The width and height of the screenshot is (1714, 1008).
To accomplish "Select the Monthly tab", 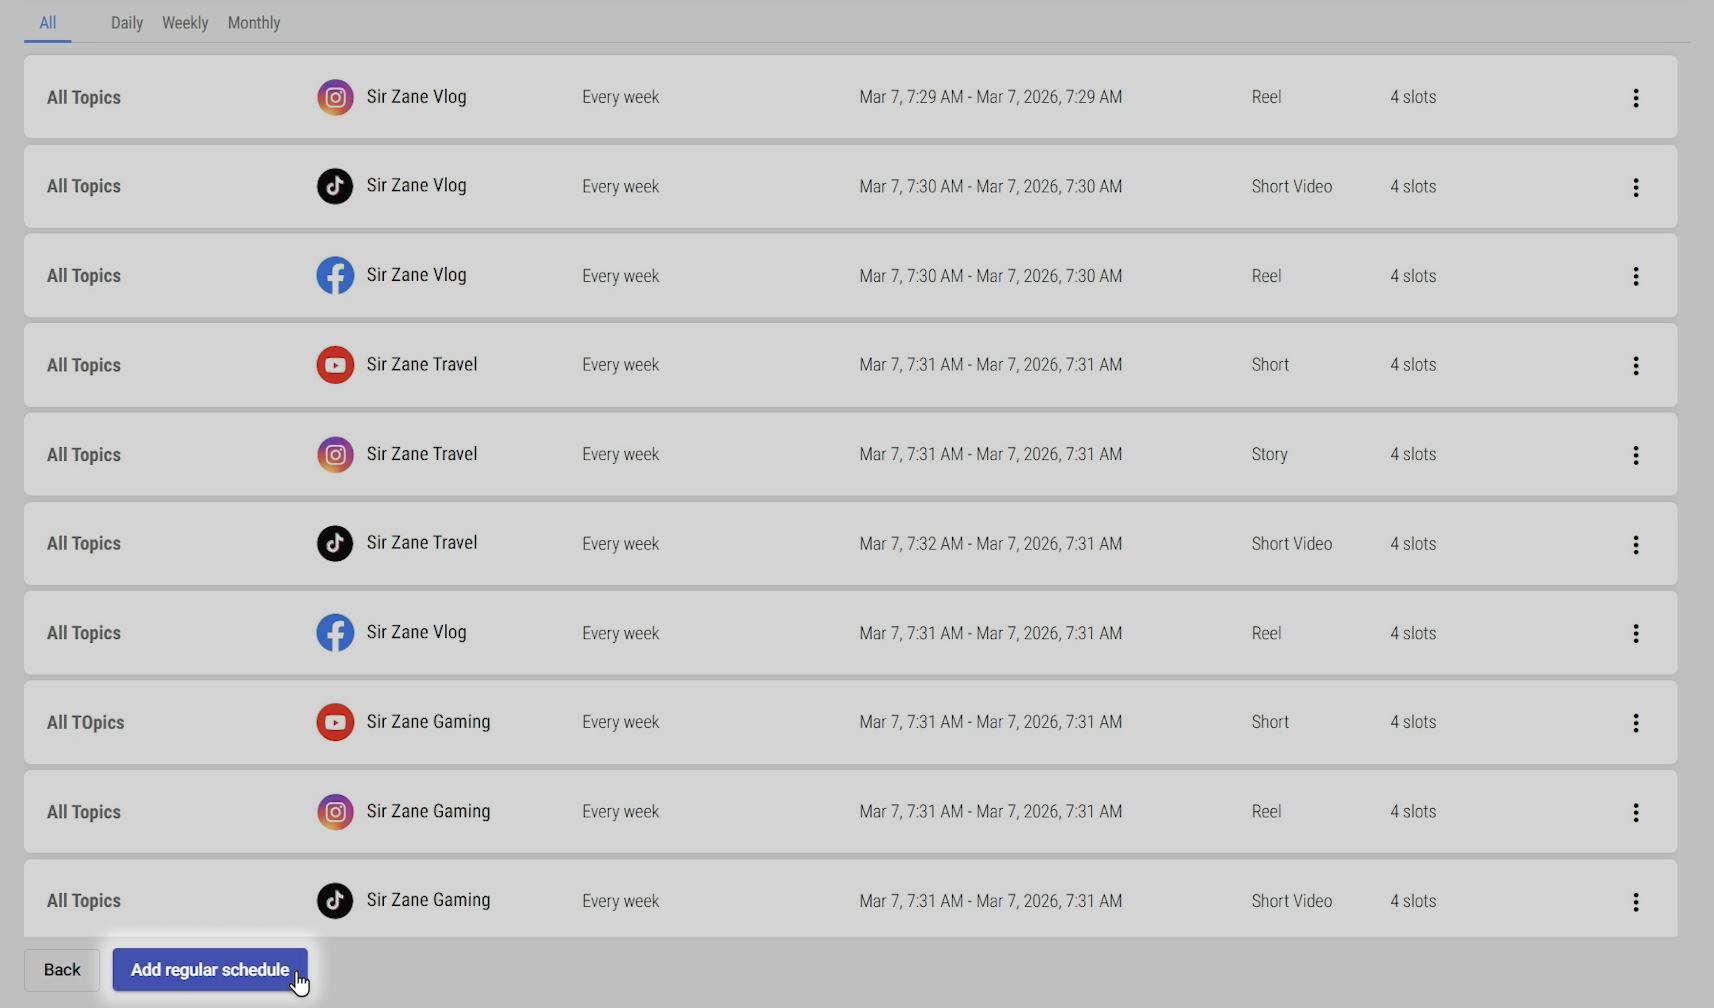I will (254, 23).
